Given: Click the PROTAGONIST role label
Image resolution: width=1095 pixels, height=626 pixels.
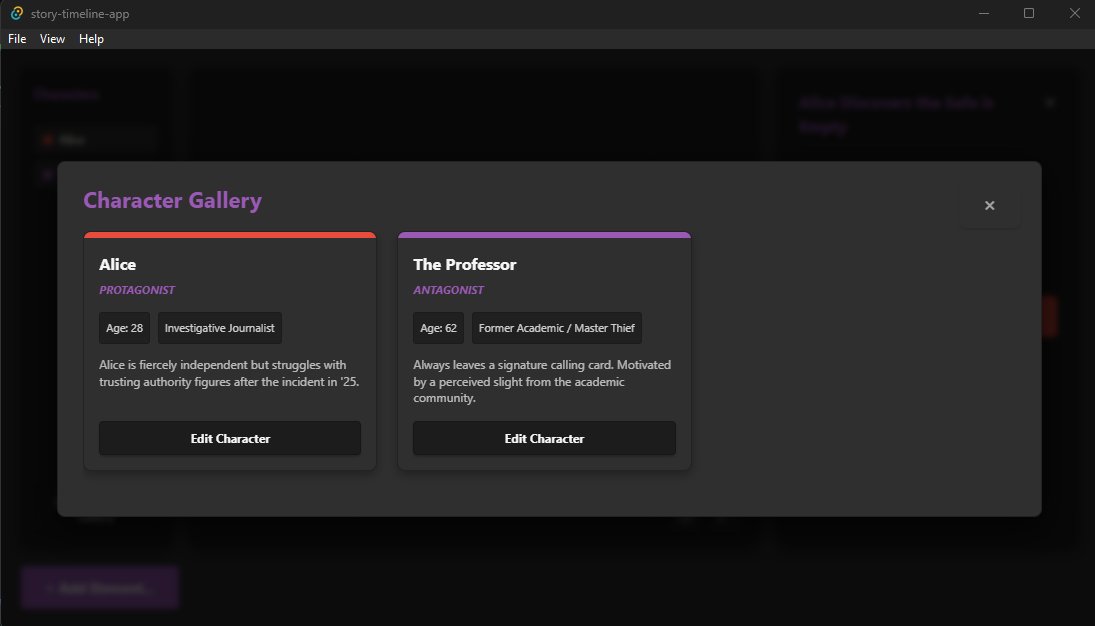Looking at the screenshot, I should [137, 290].
